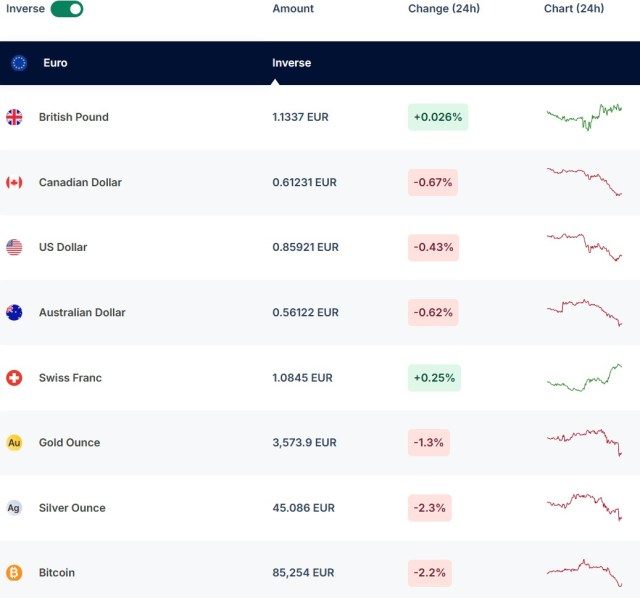640x598 pixels.
Task: Toggle the Inverse switch off
Action: click(x=67, y=9)
